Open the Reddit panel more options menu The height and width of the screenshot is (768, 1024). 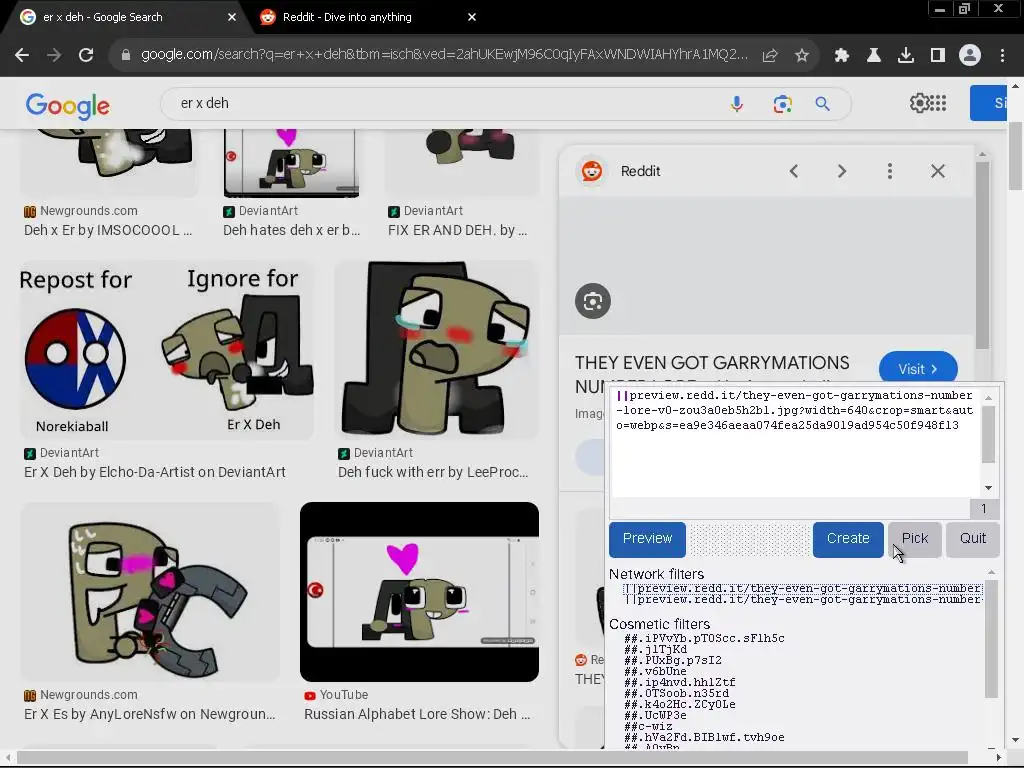[x=889, y=171]
